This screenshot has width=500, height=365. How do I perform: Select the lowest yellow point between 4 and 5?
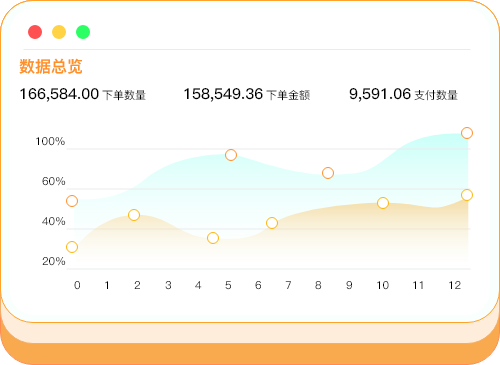pyautogui.click(x=213, y=238)
